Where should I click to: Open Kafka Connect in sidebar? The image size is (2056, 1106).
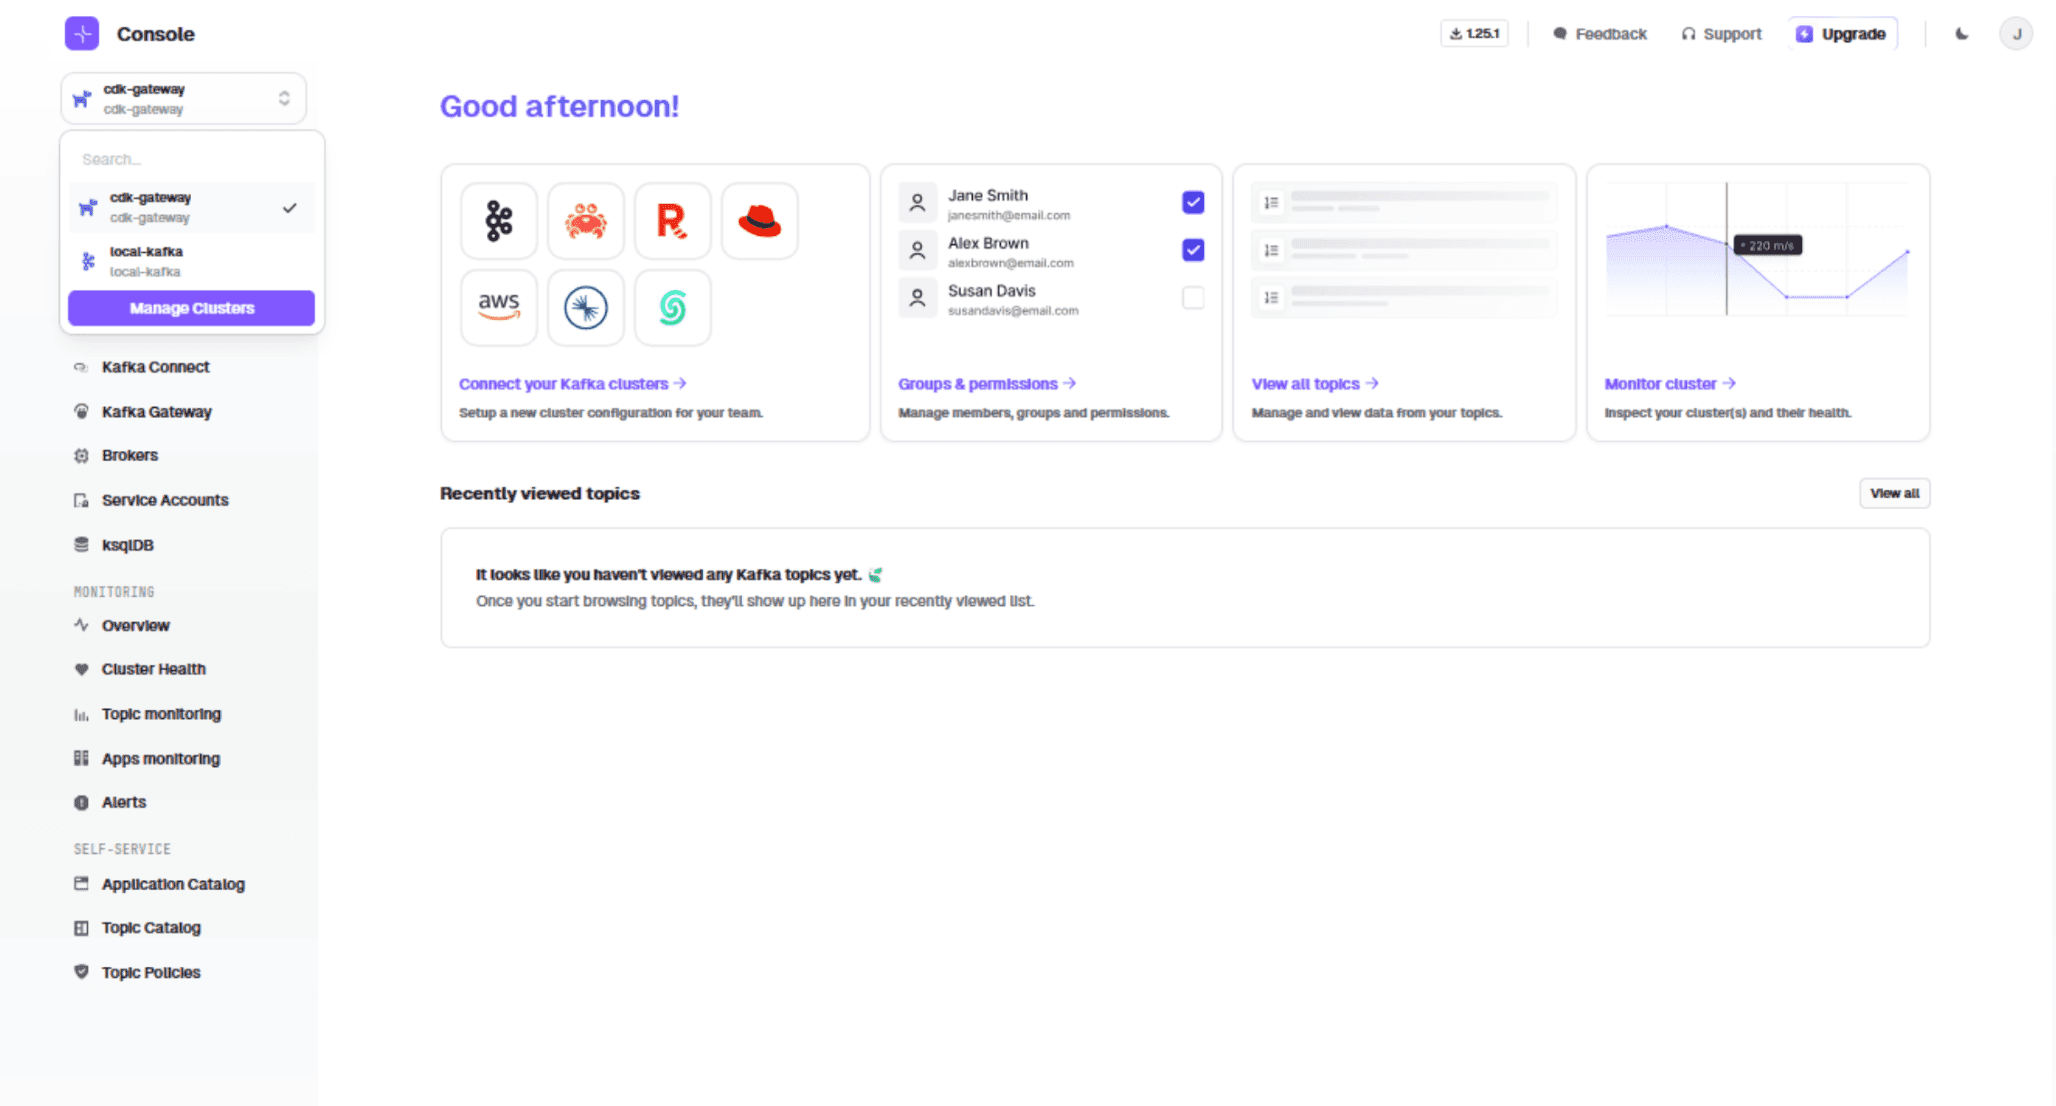(155, 367)
